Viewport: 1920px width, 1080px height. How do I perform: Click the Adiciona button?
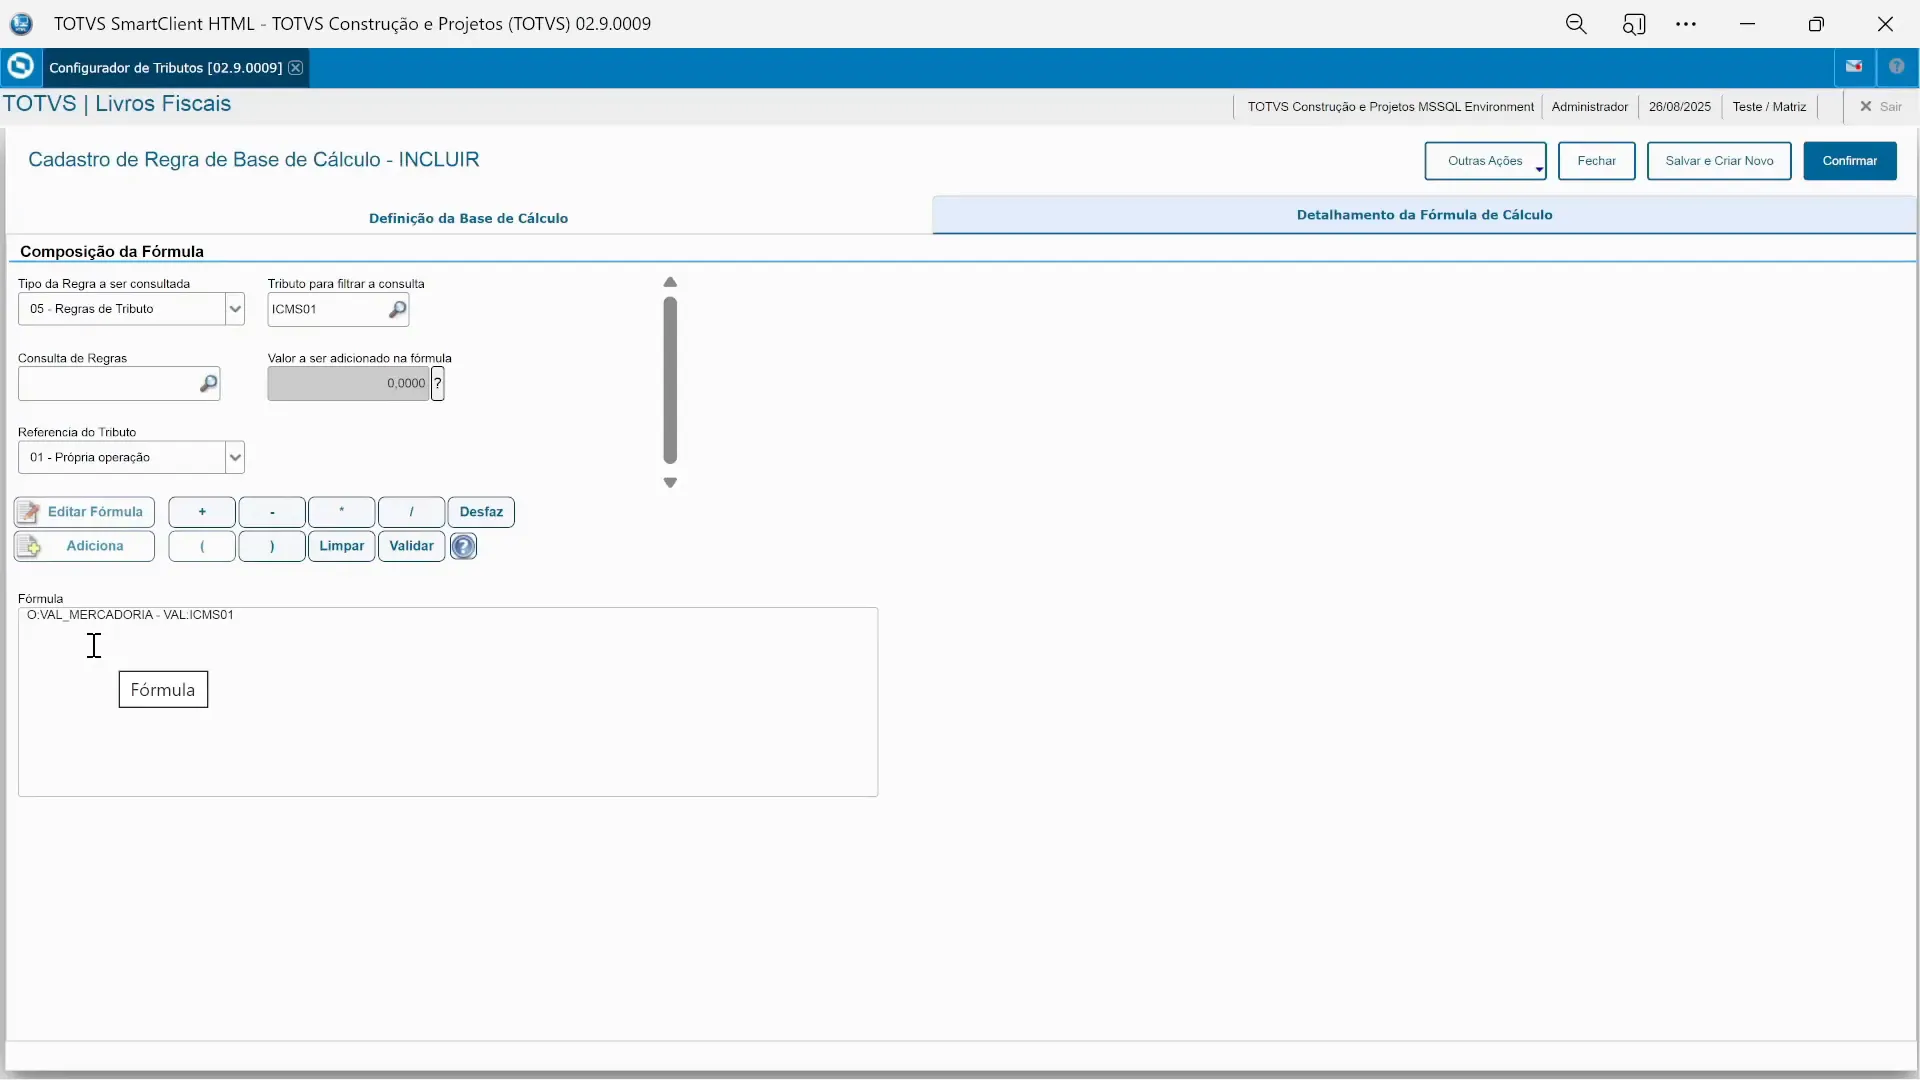point(85,546)
